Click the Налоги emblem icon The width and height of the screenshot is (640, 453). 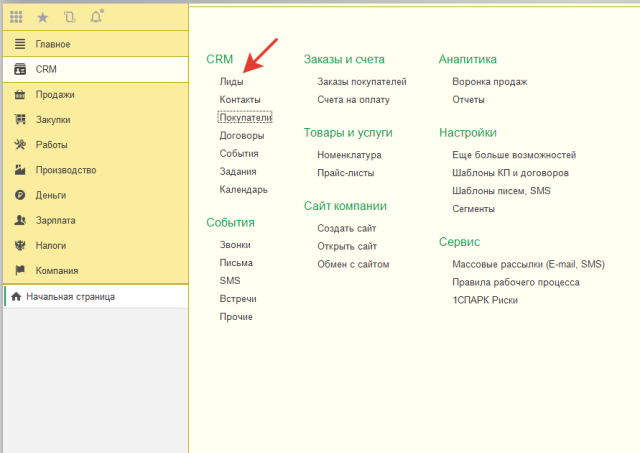coord(20,245)
